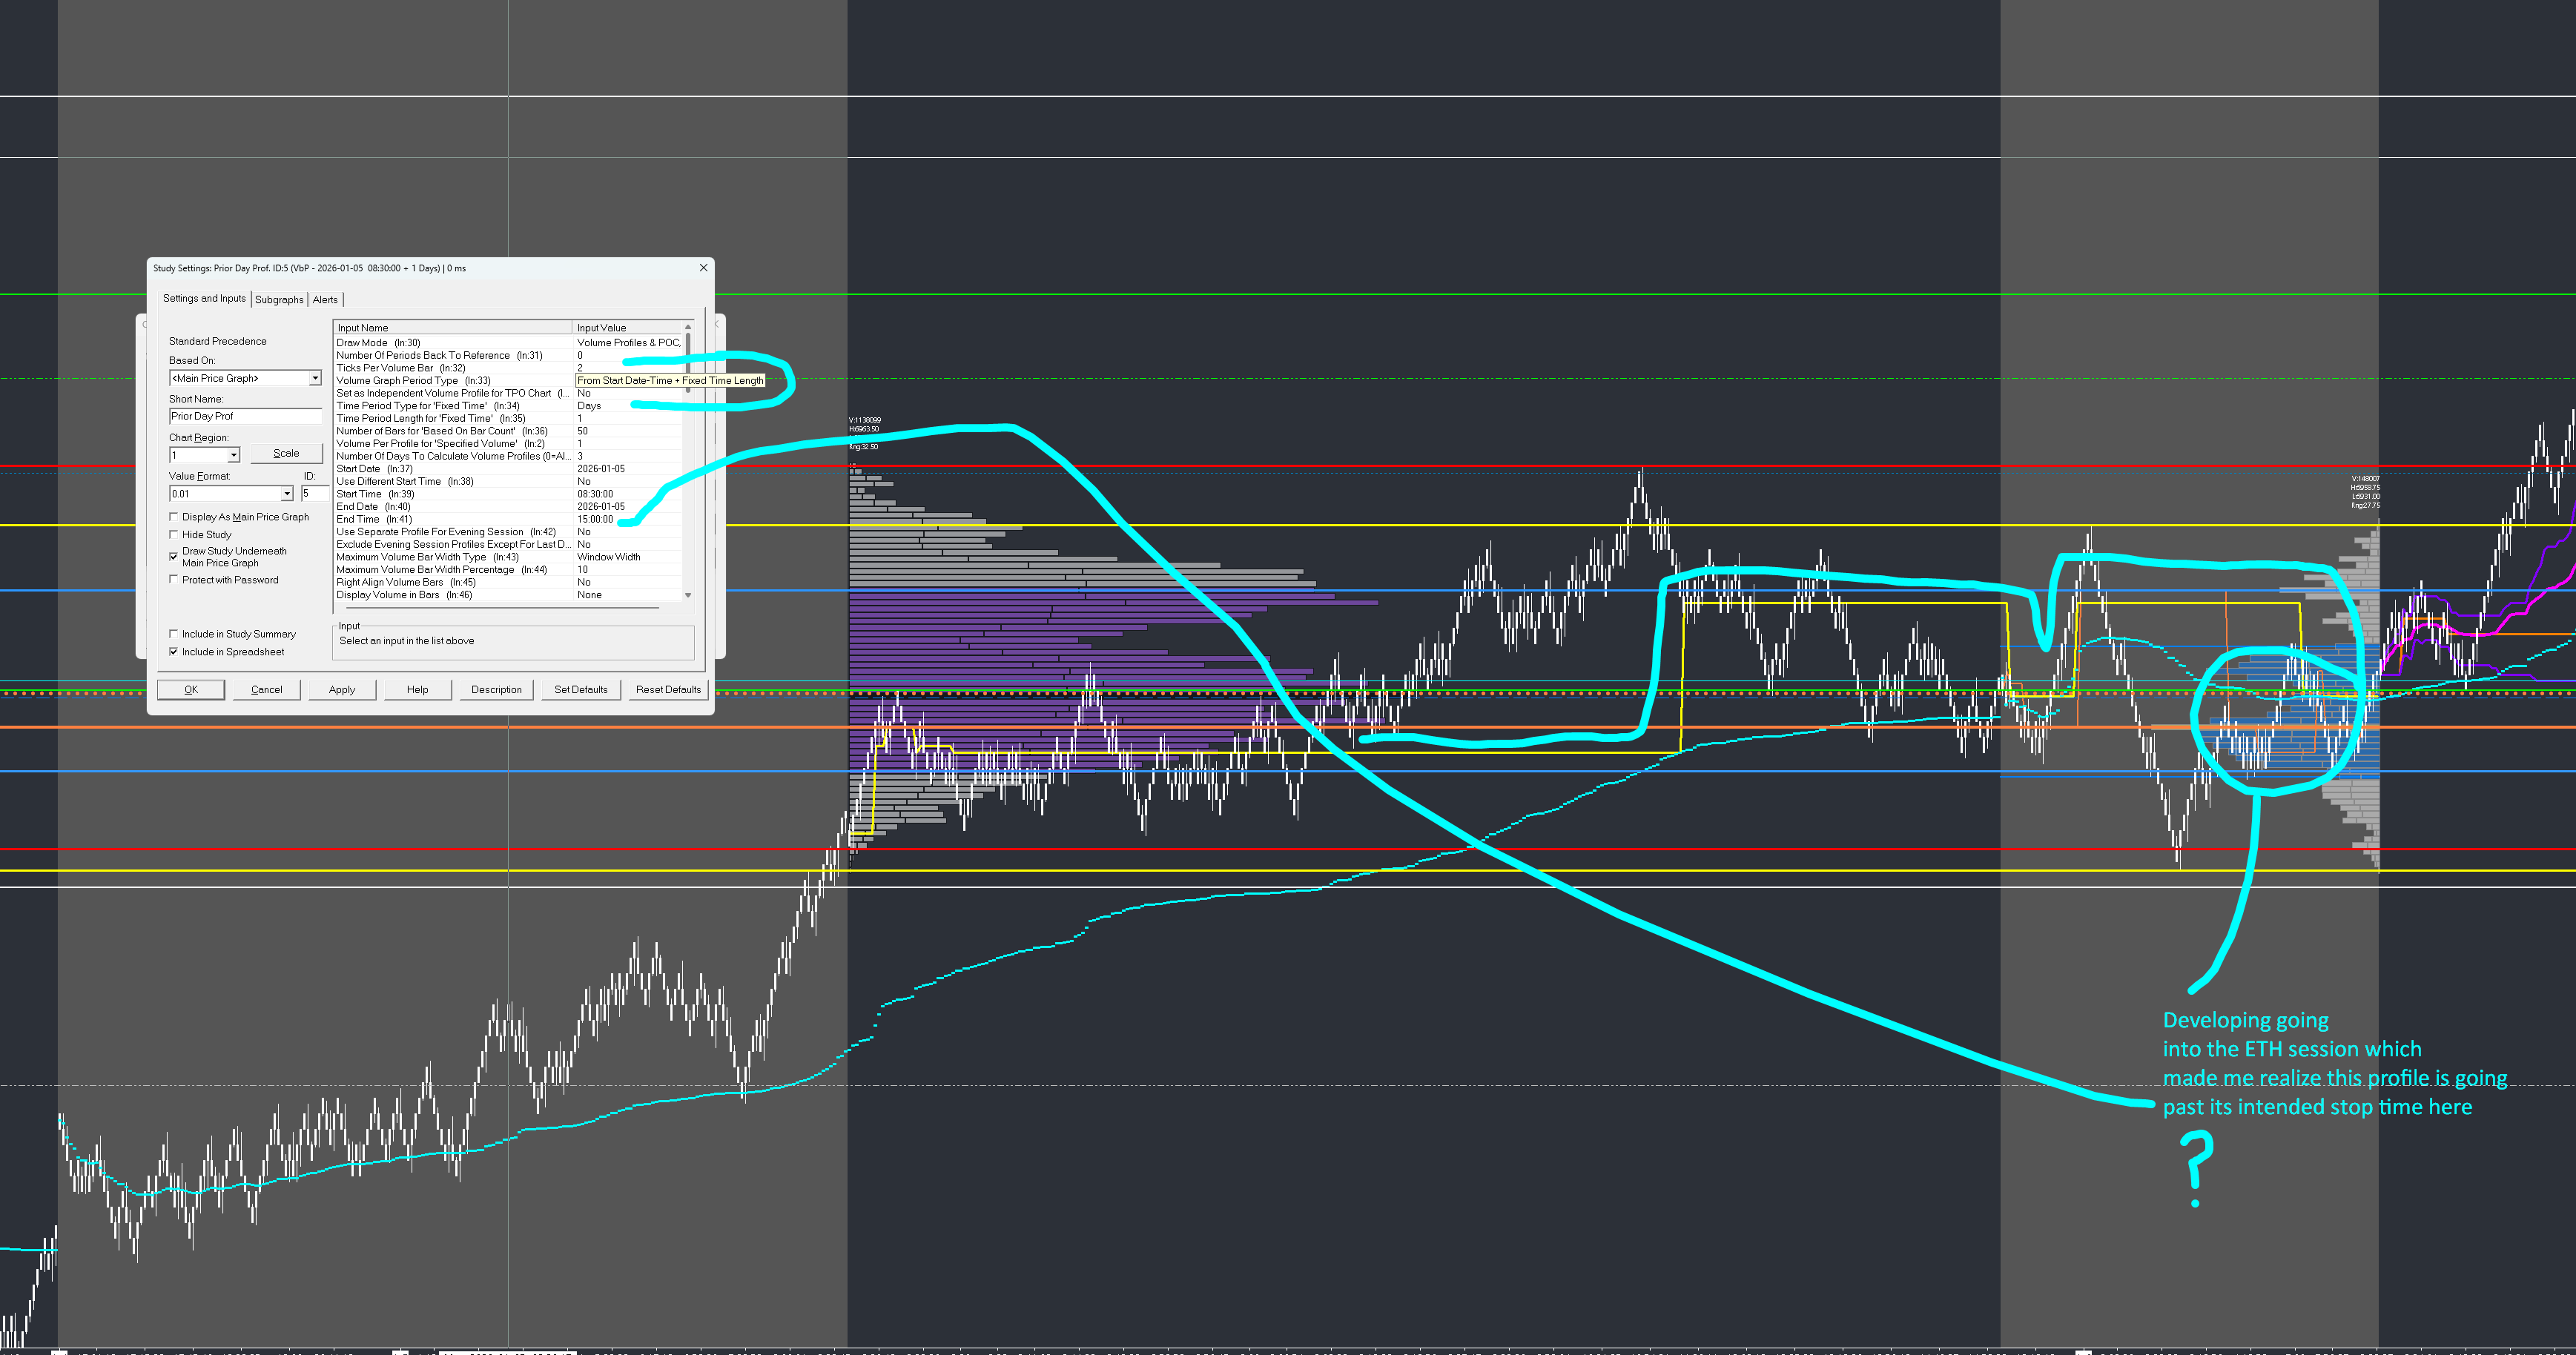This screenshot has width=2576, height=1355.
Task: Open the Based On dropdown
Action: click(314, 378)
